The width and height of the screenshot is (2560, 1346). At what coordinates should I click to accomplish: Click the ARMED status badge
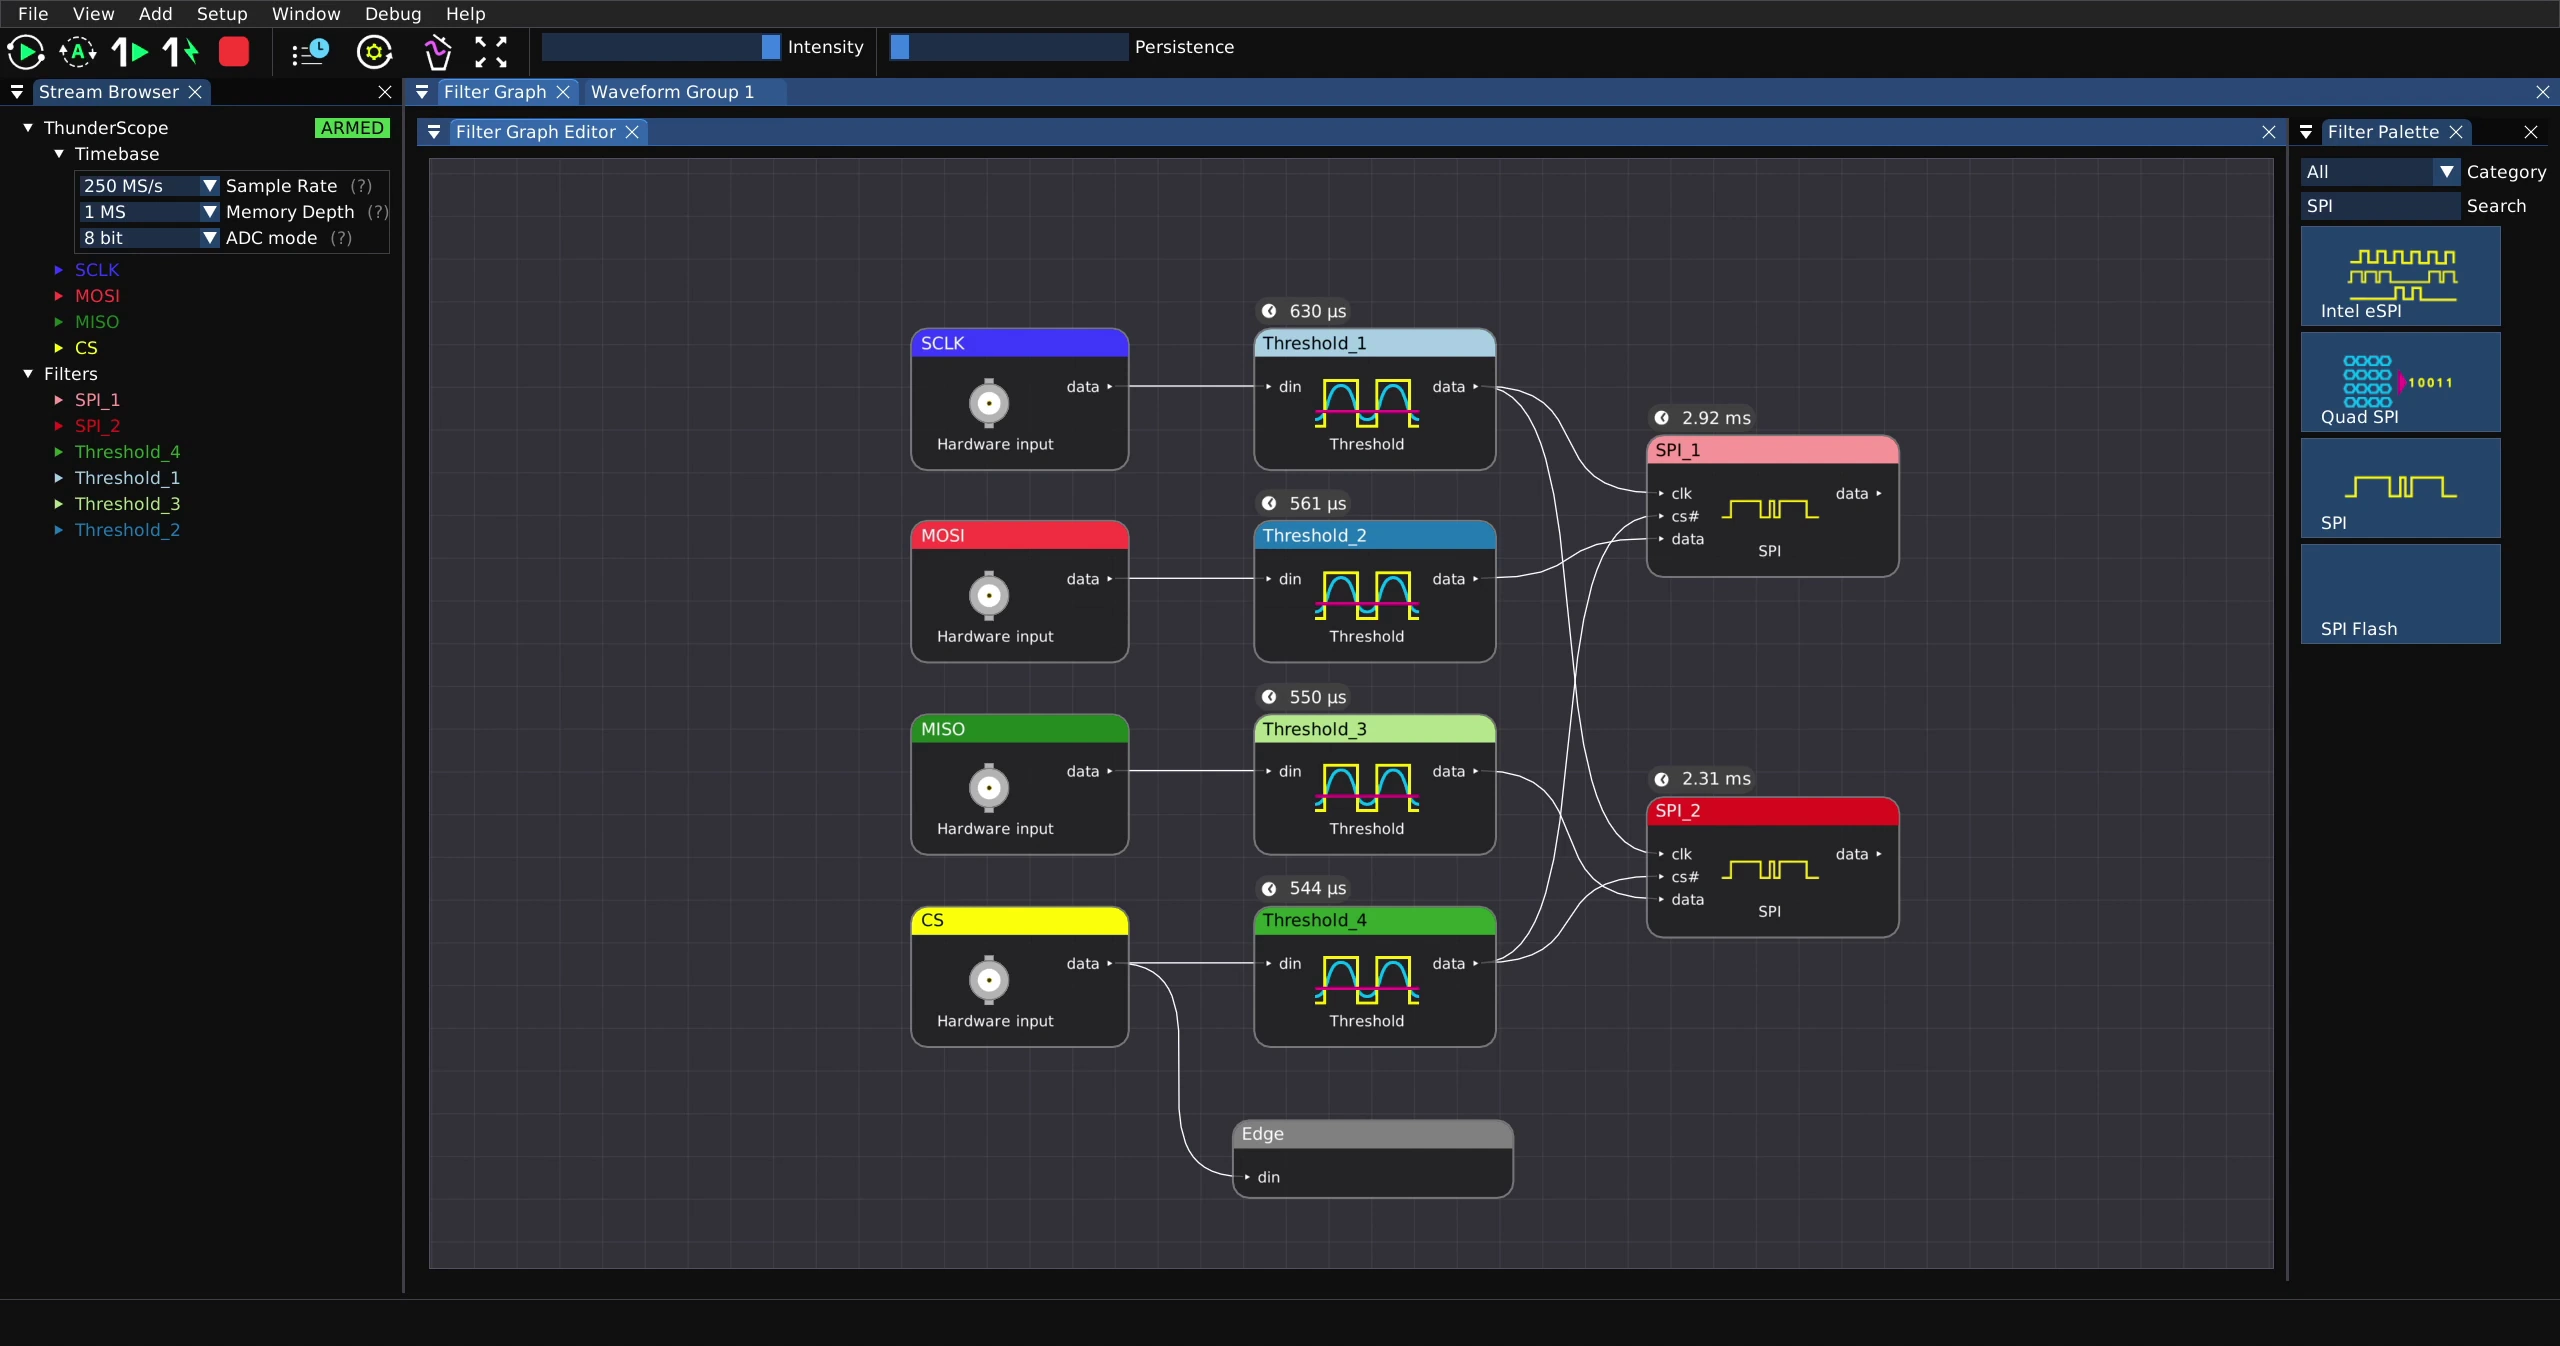click(352, 128)
